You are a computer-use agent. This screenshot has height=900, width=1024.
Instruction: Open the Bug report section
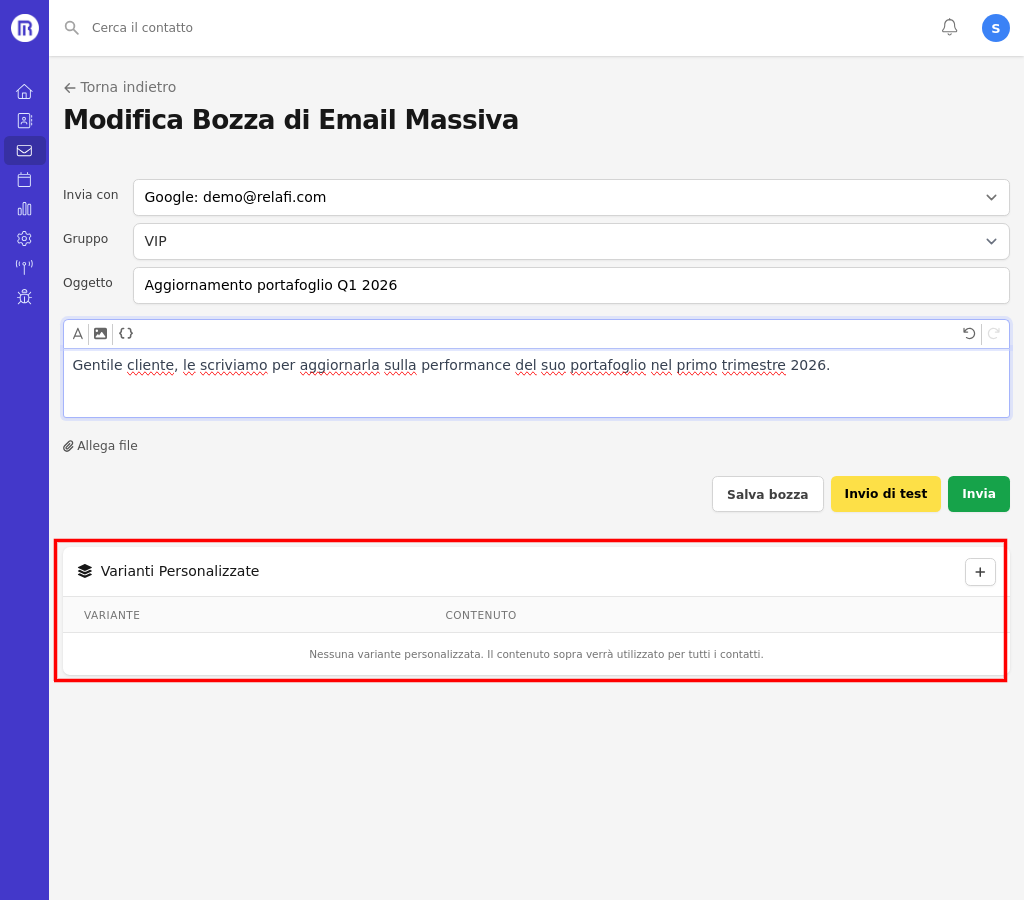24,296
